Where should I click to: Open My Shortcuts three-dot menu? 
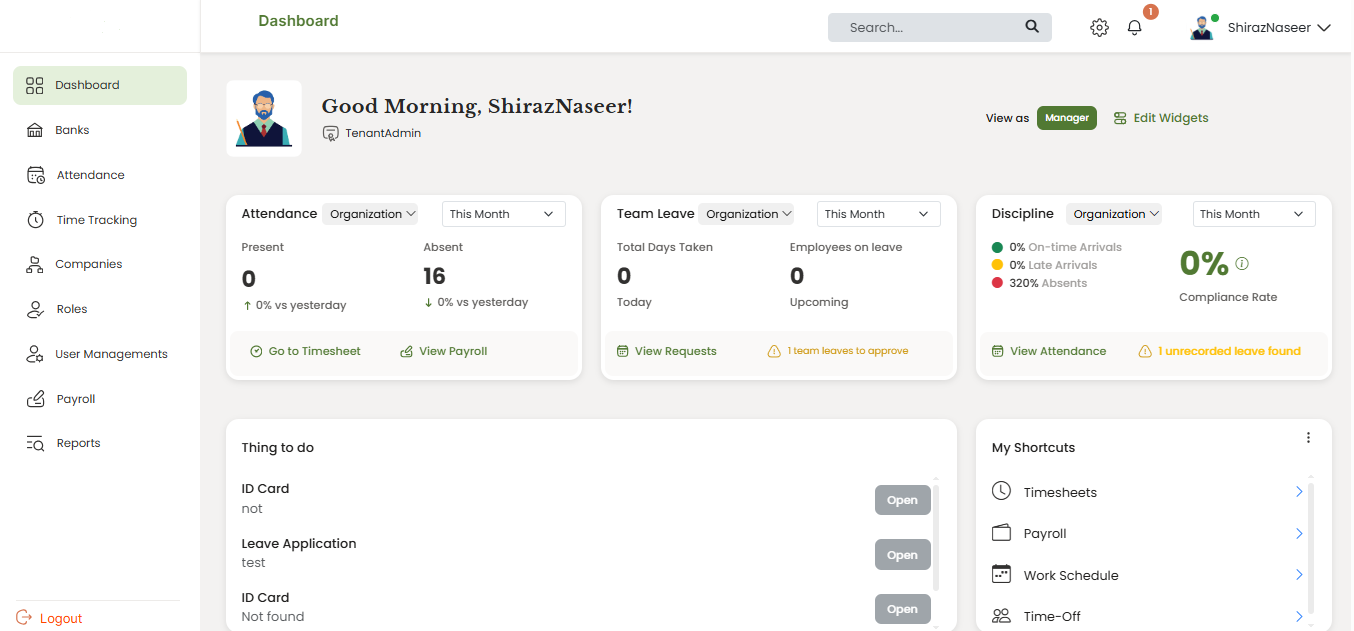click(x=1308, y=438)
